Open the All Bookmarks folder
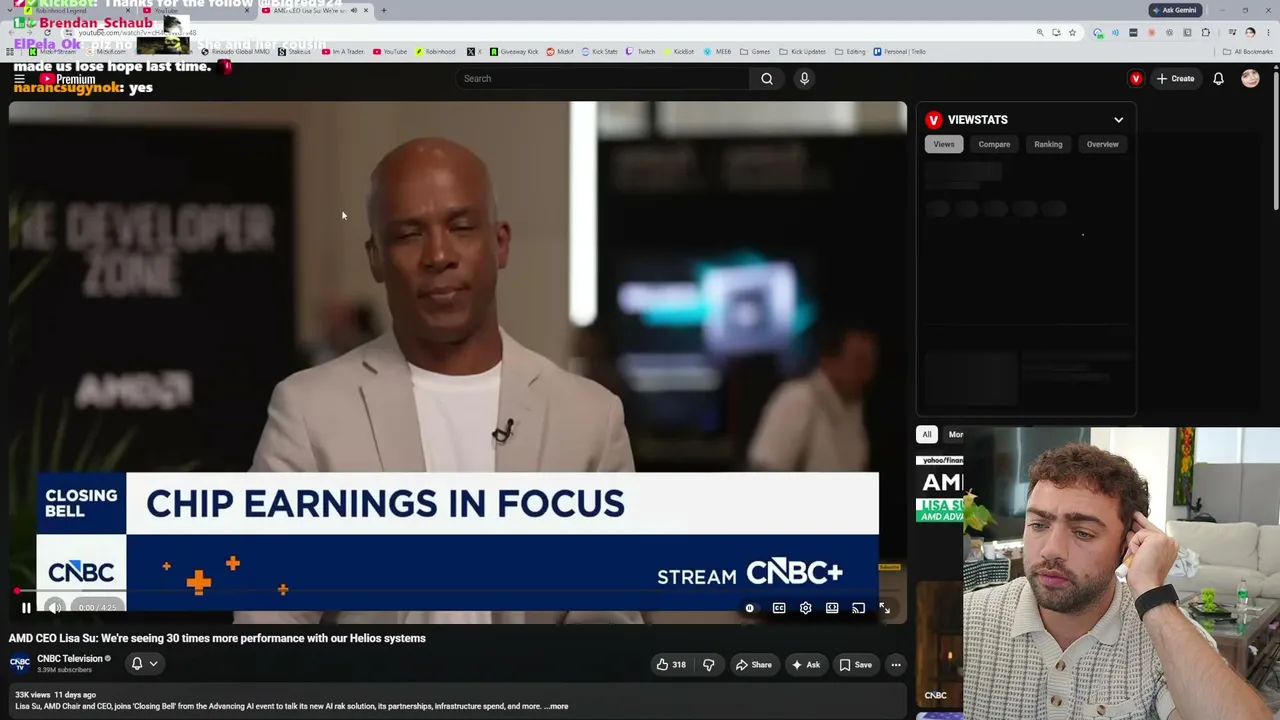1280x720 pixels. [x=1247, y=52]
